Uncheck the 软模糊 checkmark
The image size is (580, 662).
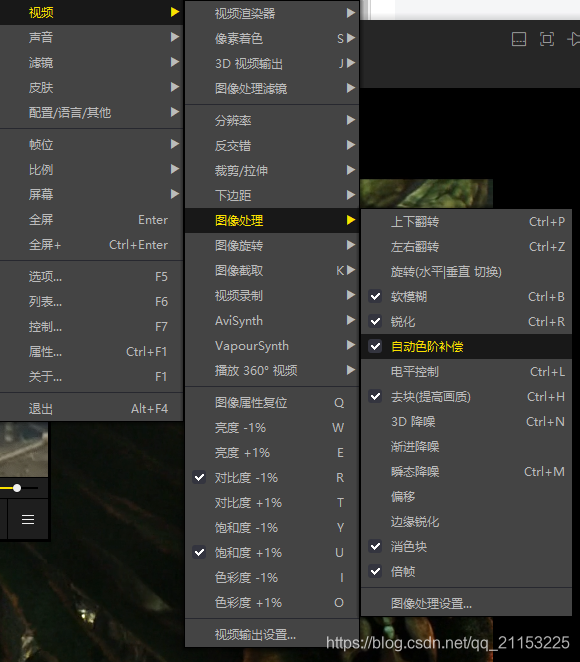[375, 296]
